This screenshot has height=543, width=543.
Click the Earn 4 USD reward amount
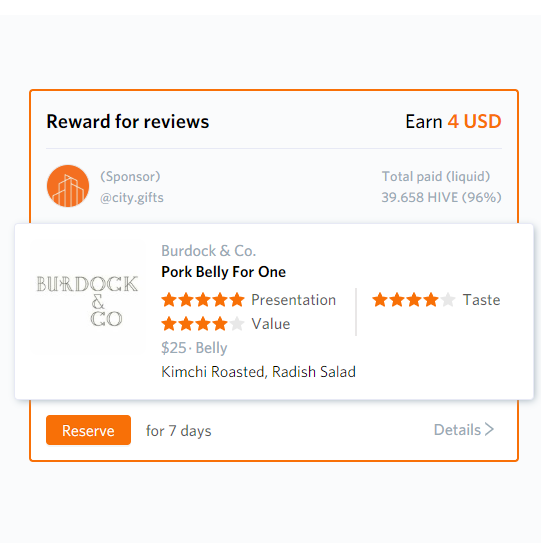click(x=453, y=122)
